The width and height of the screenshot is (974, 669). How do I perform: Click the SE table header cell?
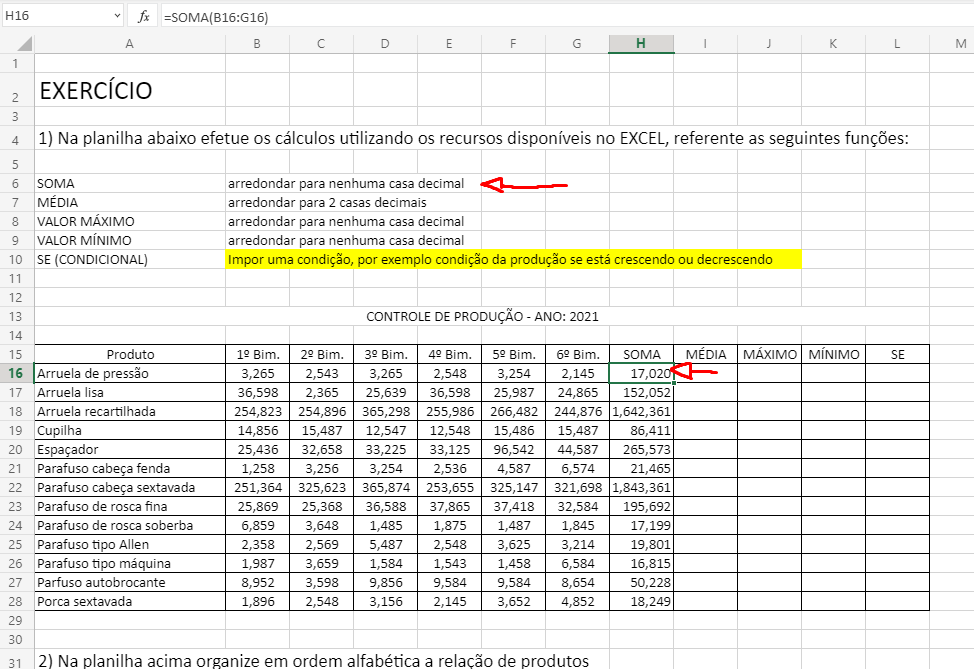pos(898,355)
